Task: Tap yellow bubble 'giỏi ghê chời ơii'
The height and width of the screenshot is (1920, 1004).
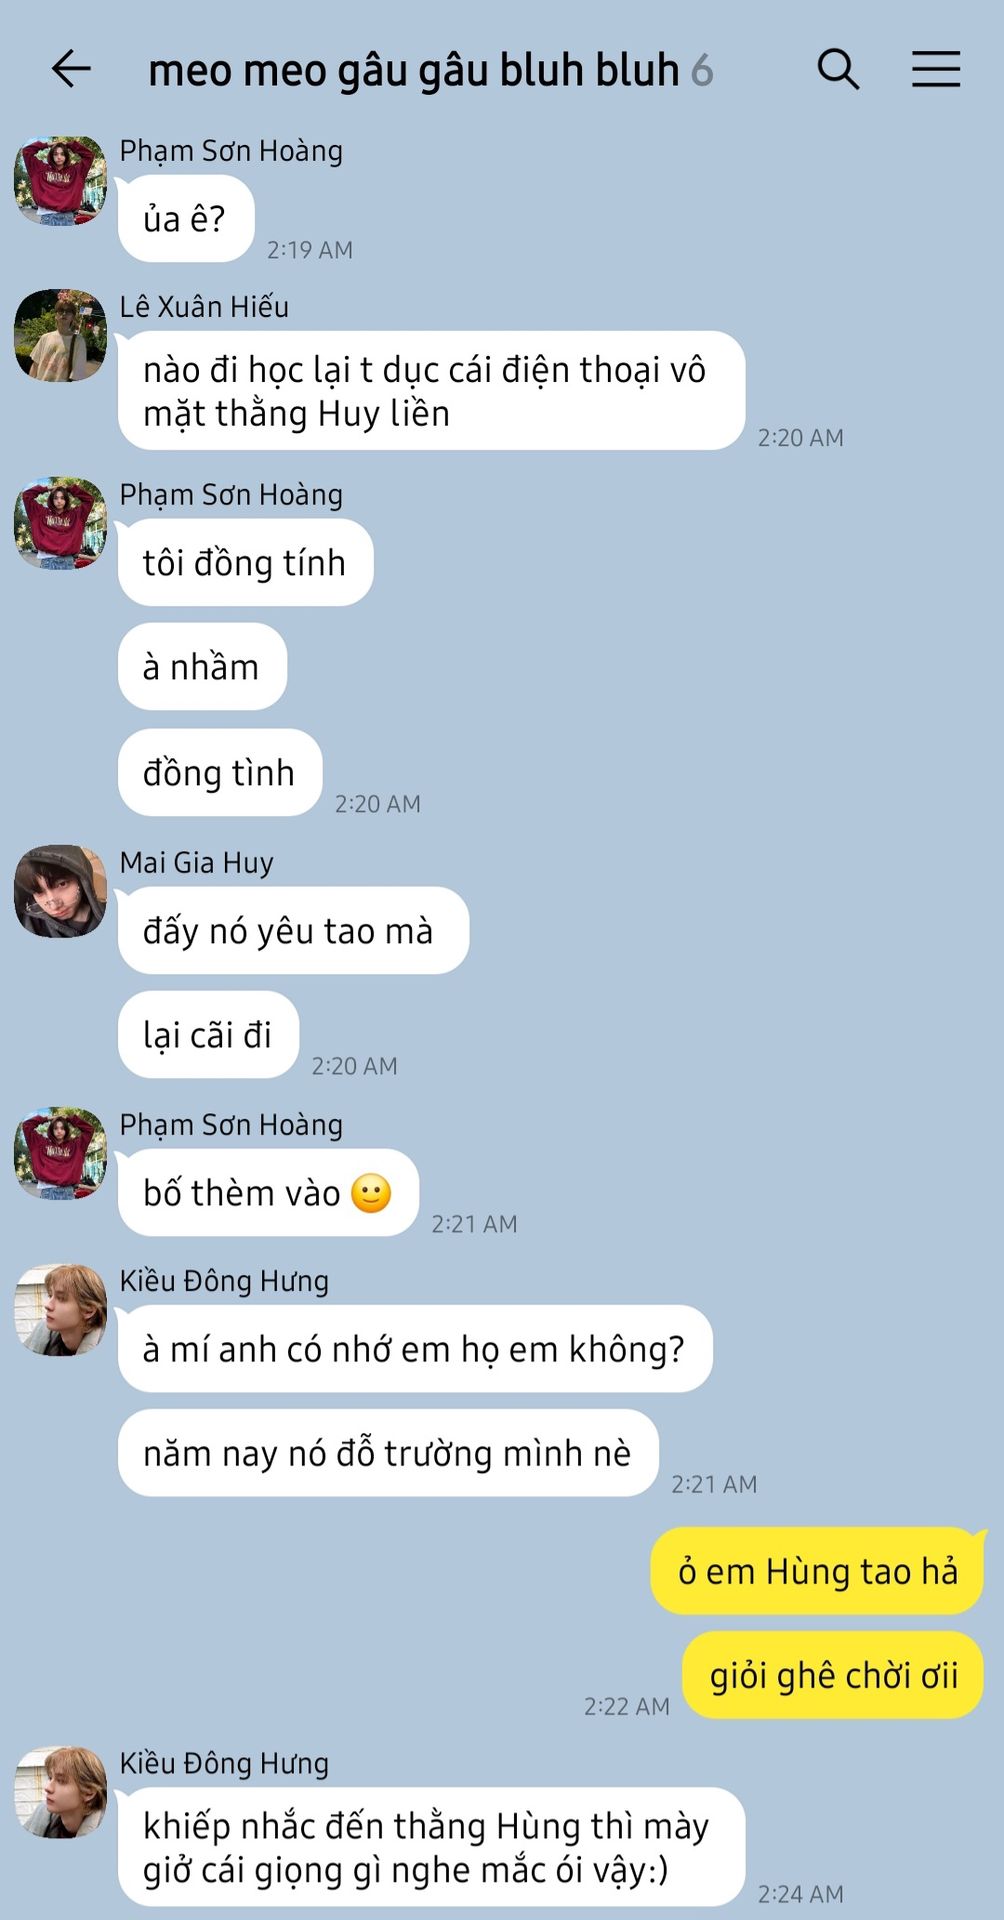Action: 834,1675
